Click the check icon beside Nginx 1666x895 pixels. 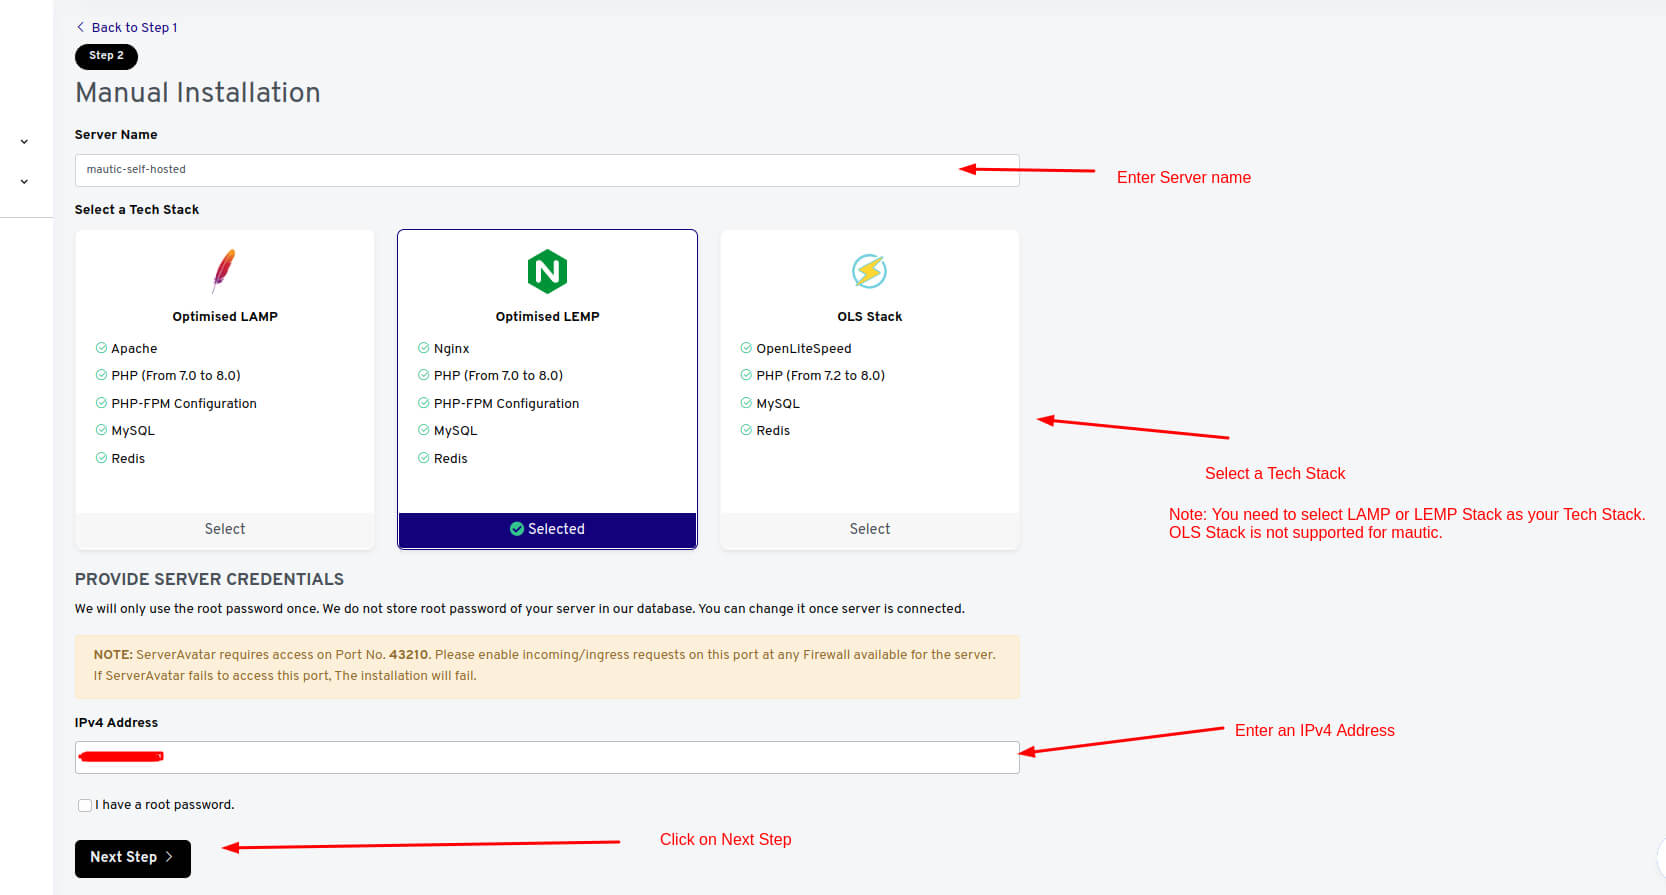tap(424, 348)
